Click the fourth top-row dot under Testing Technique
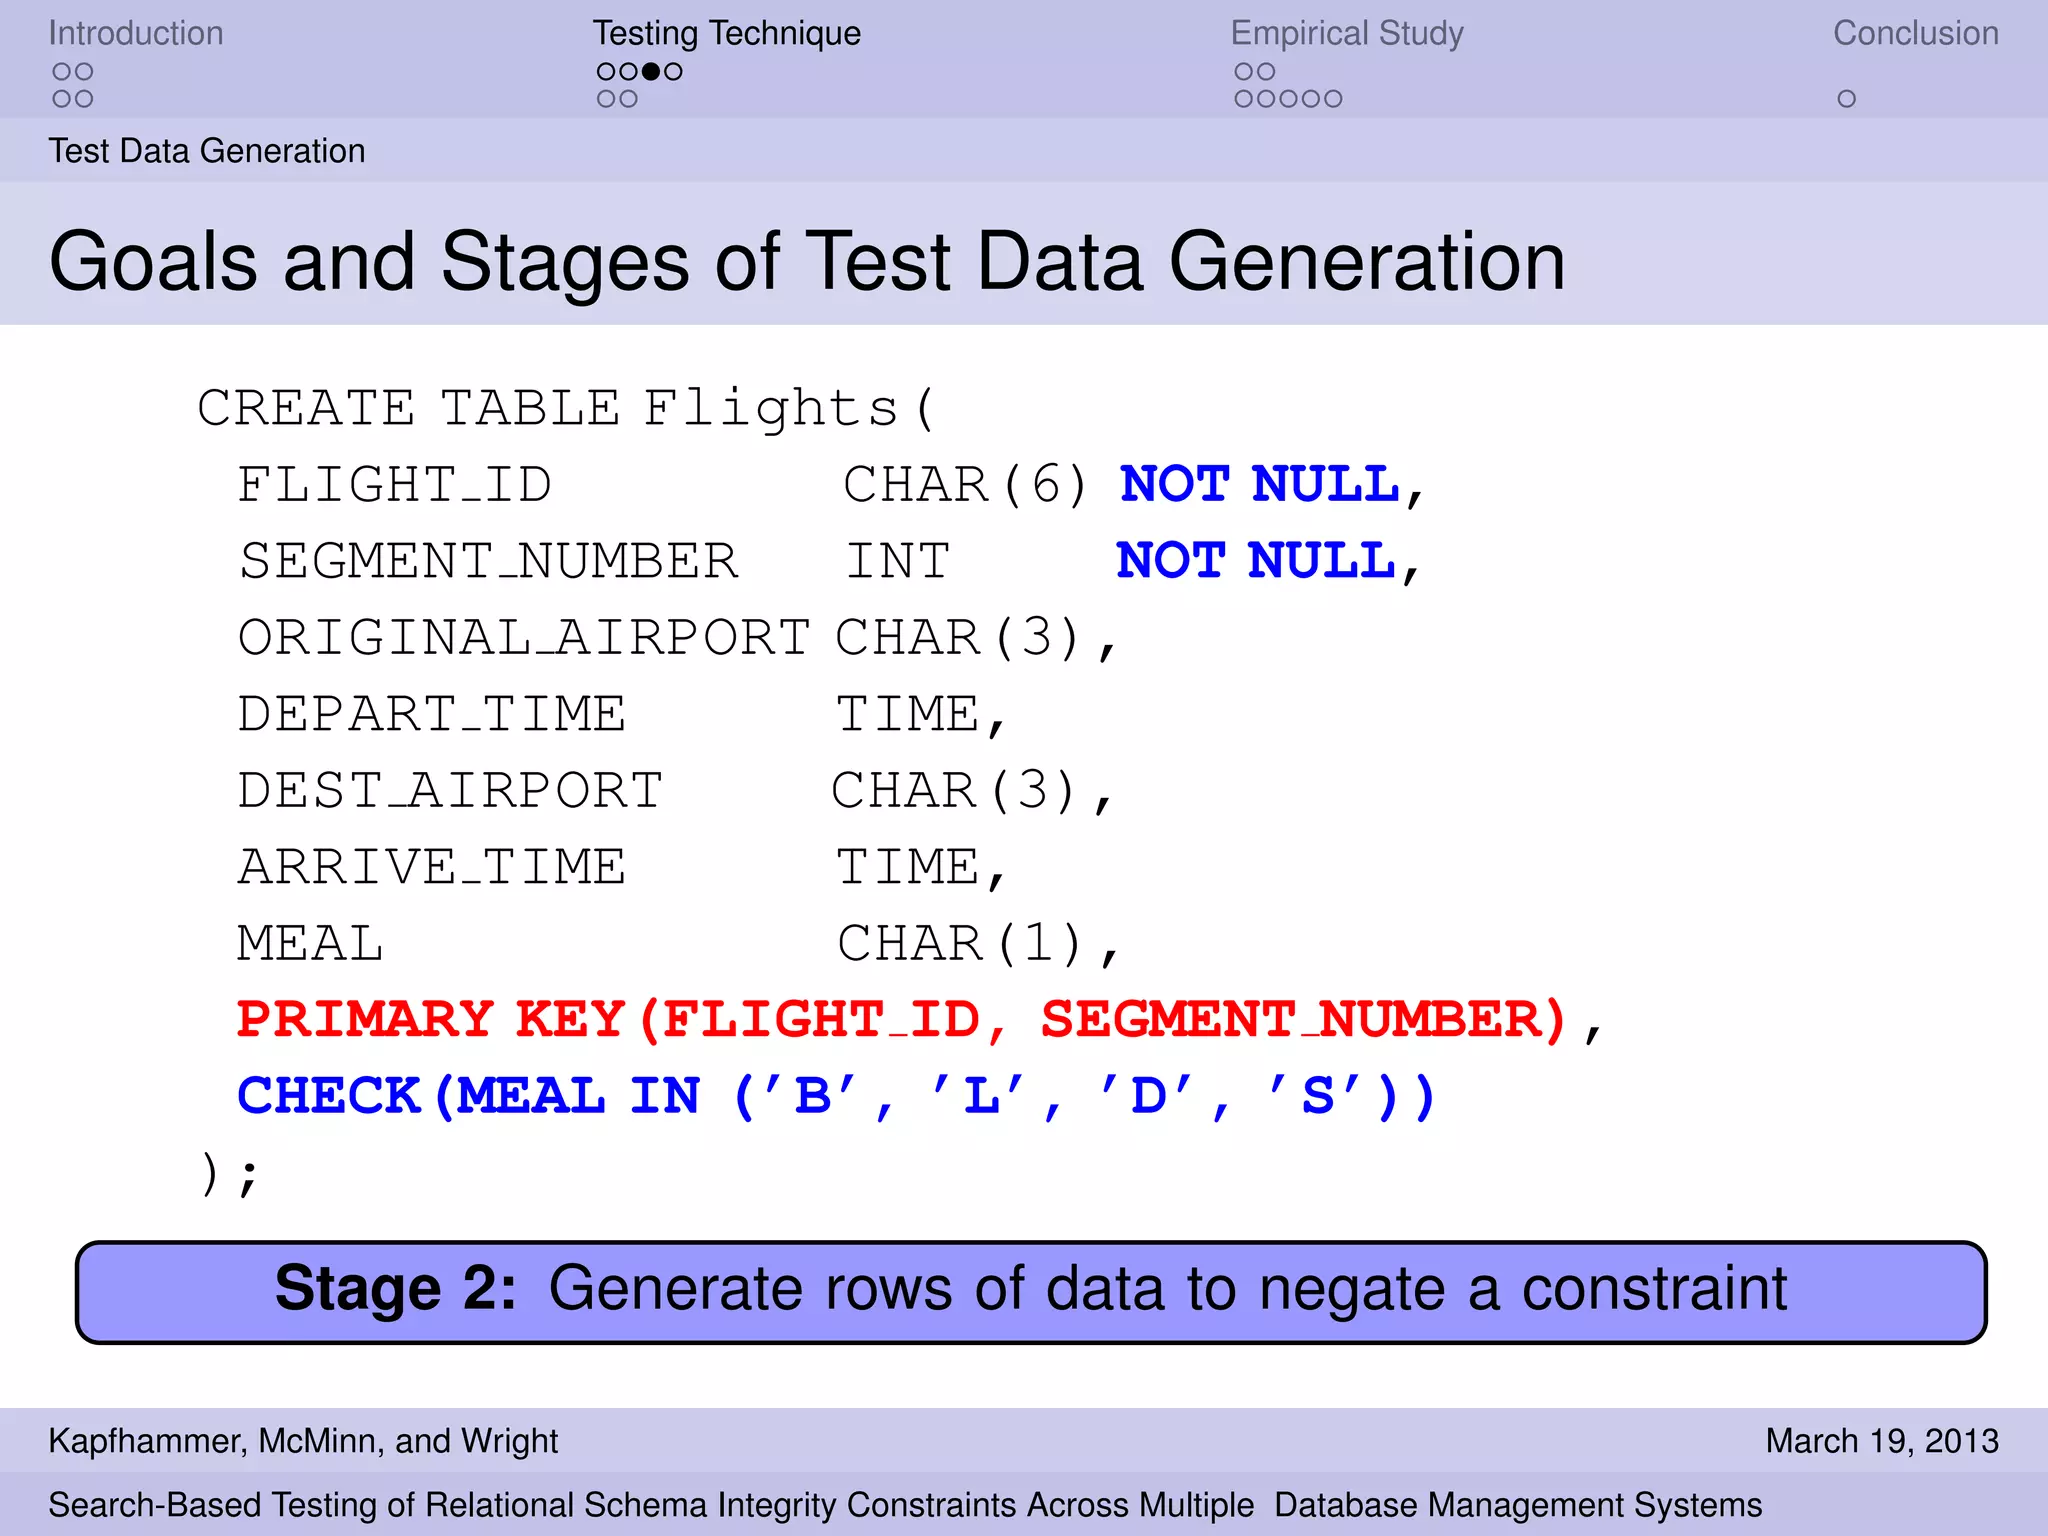 pos(673,72)
